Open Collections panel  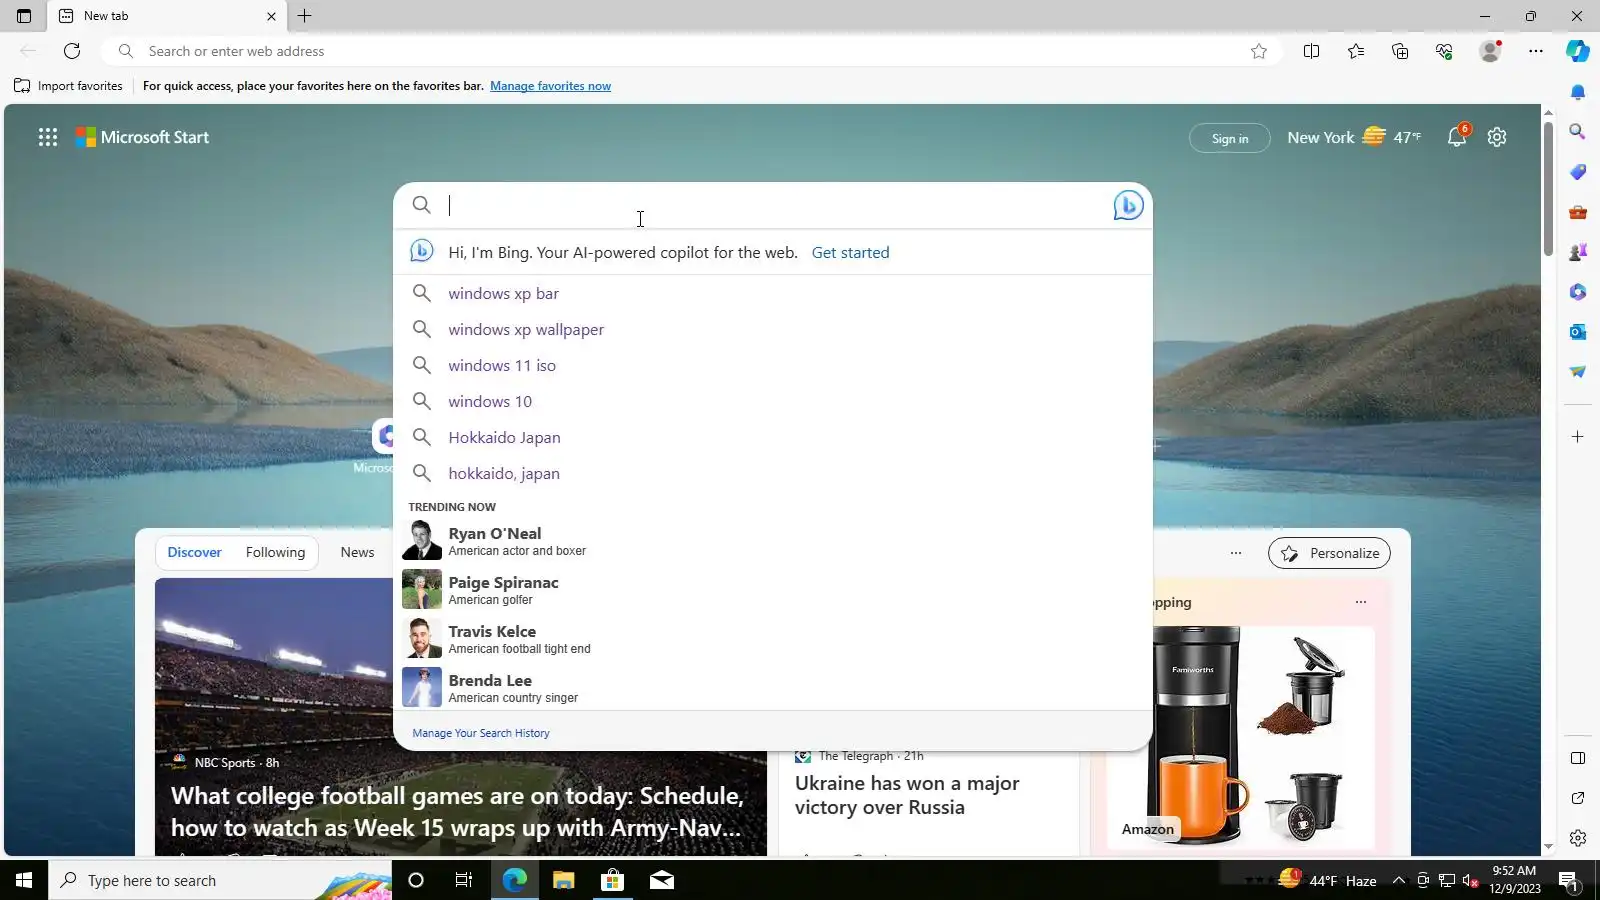point(1400,51)
